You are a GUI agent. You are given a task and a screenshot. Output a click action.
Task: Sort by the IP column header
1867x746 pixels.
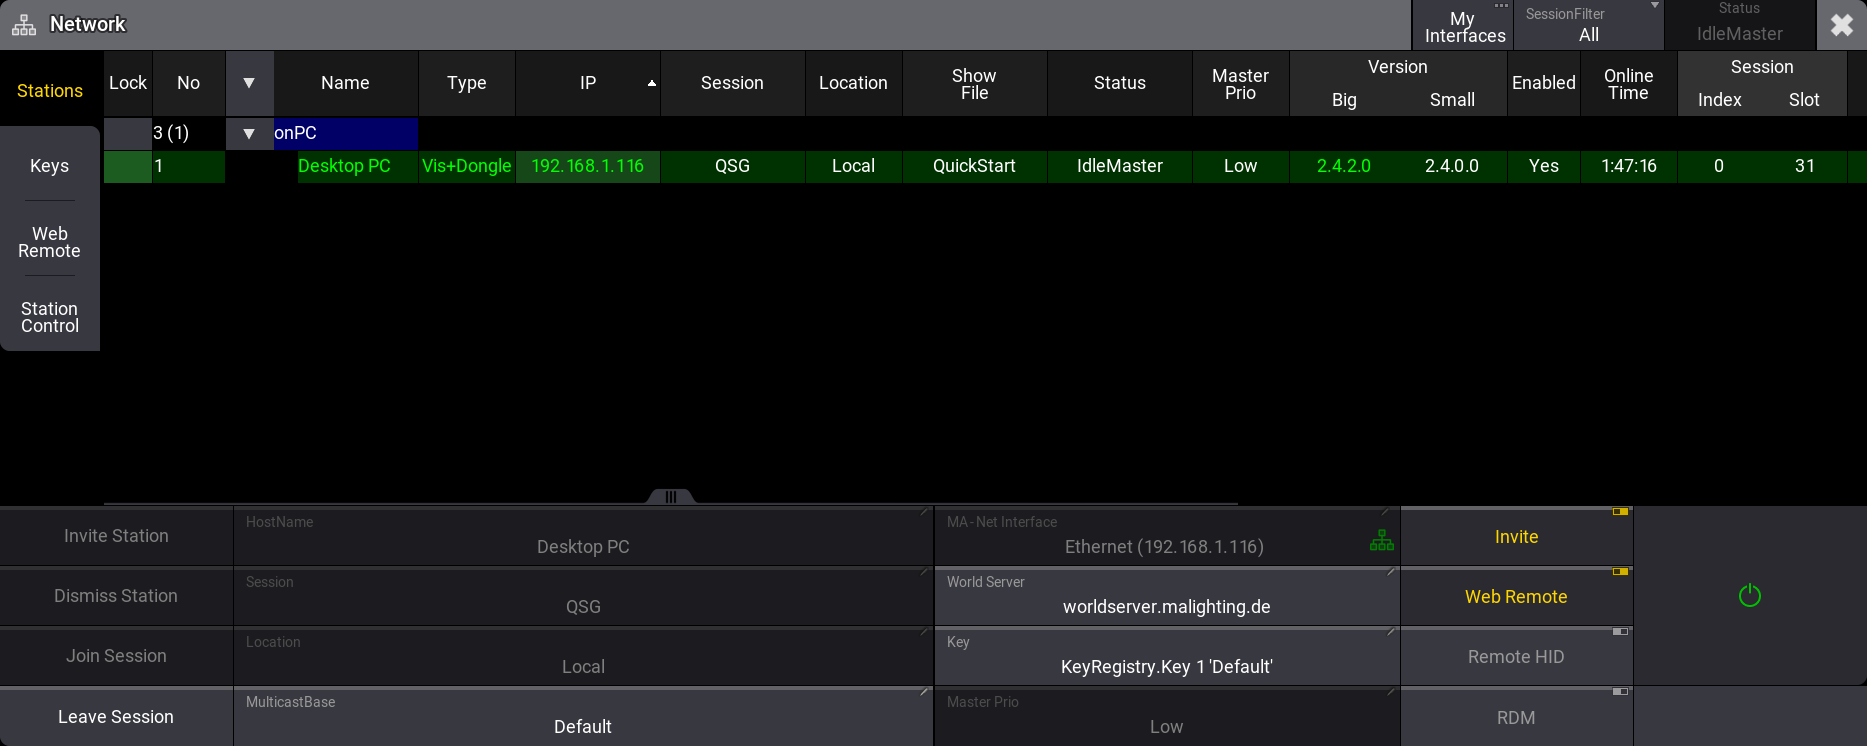pyautogui.click(x=588, y=83)
